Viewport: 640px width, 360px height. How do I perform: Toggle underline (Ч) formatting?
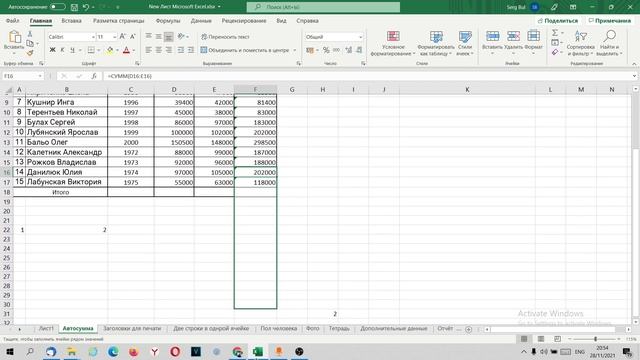[72, 50]
